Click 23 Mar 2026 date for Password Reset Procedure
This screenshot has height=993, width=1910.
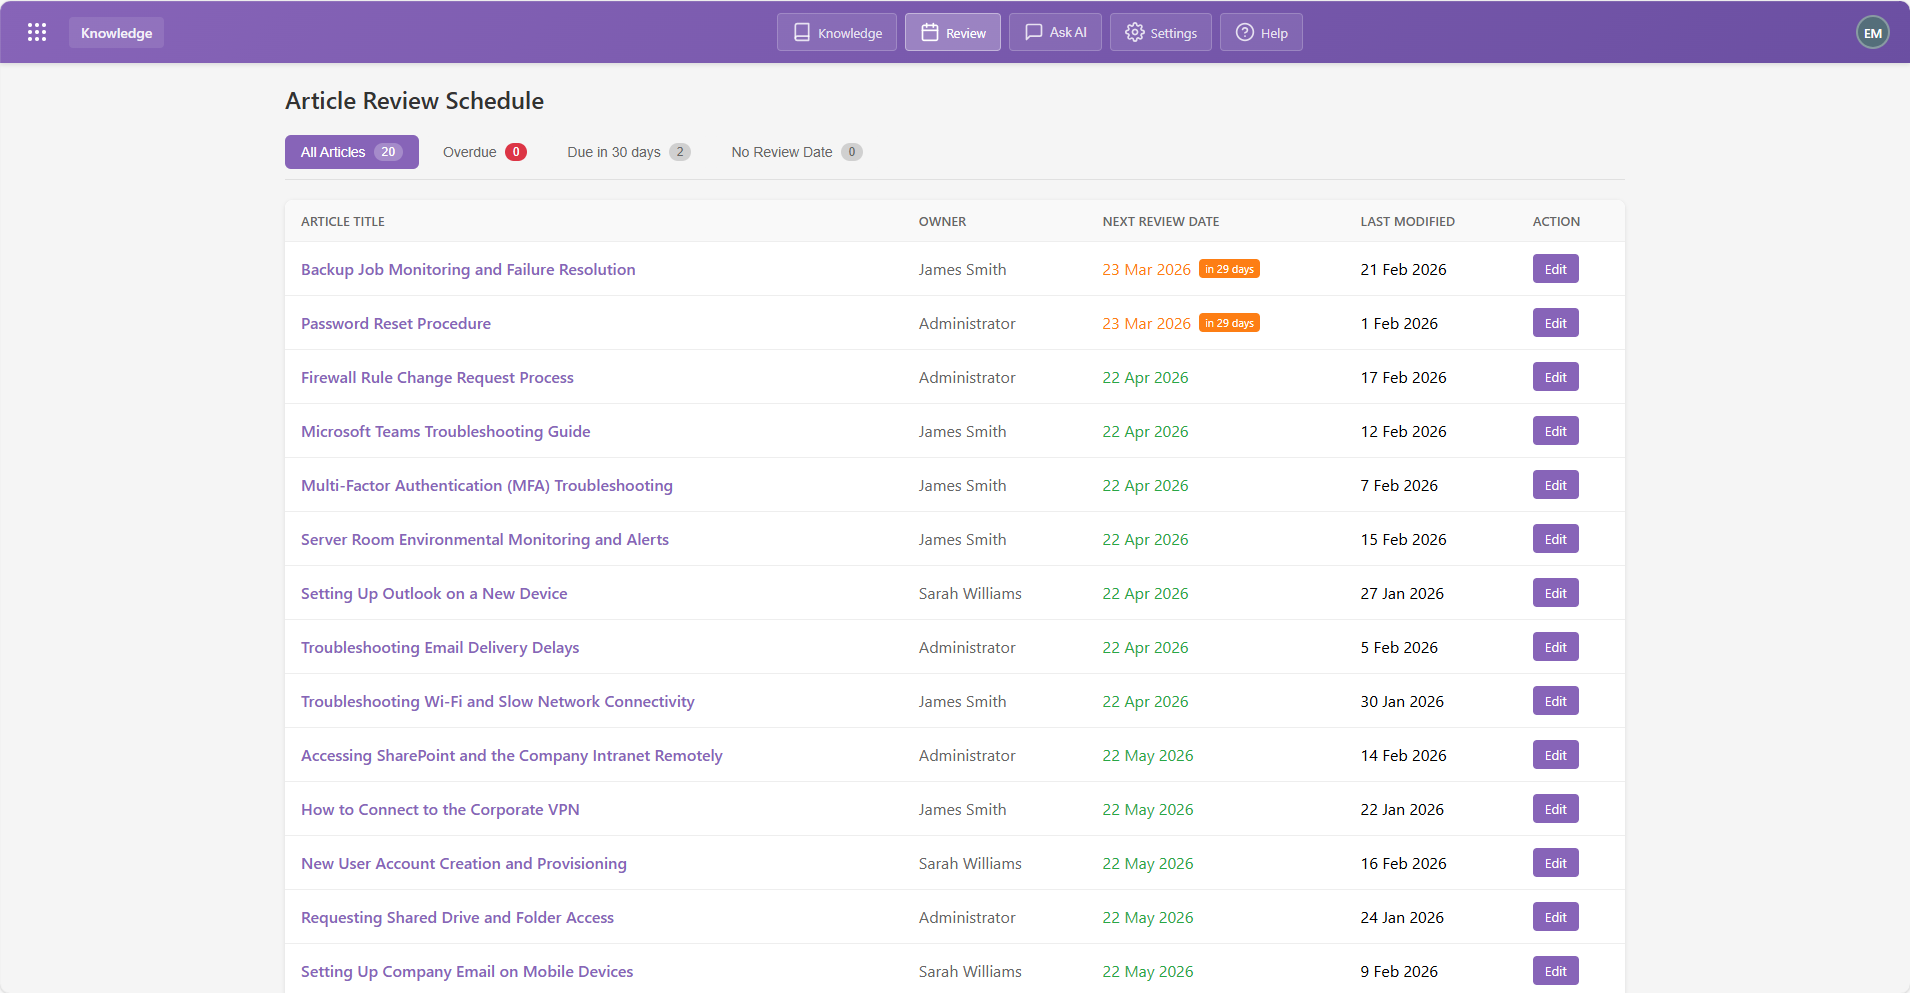pyautogui.click(x=1146, y=323)
